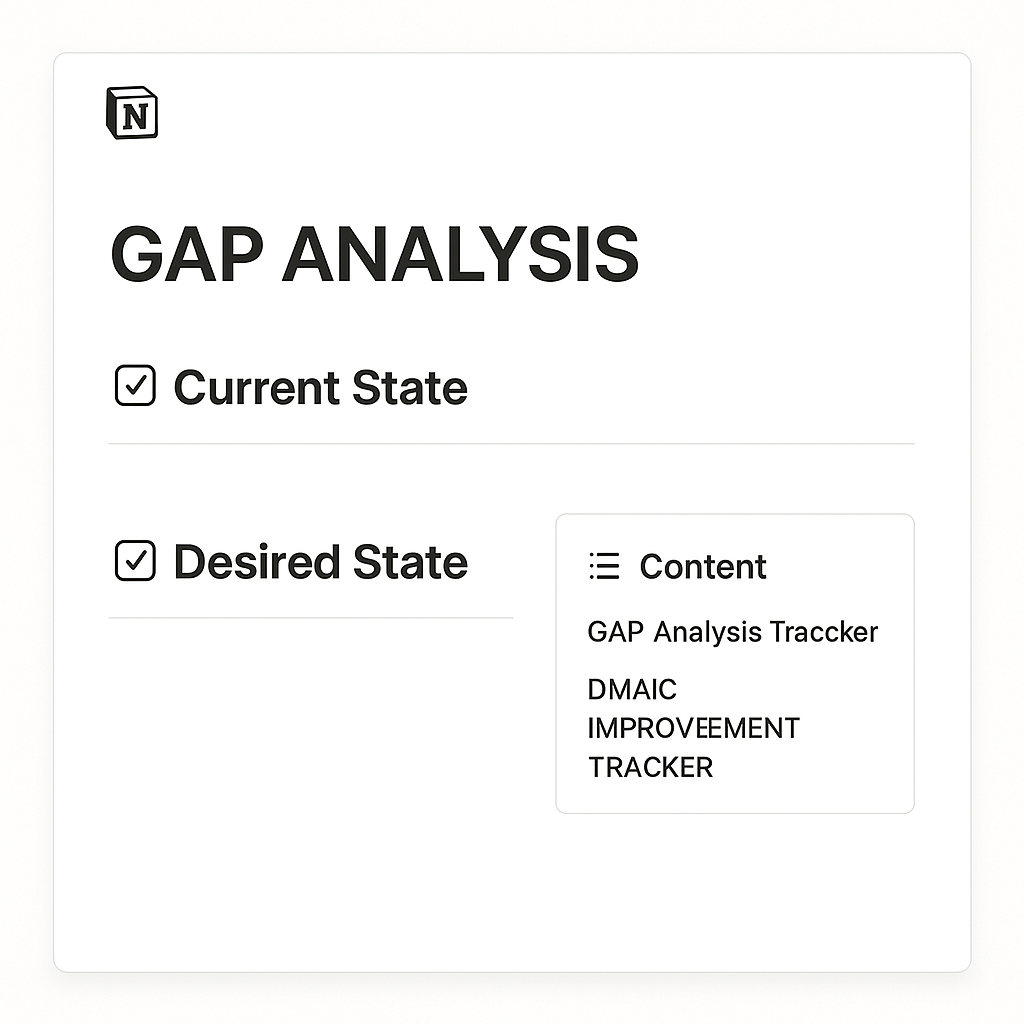This screenshot has height=1024, width=1024.
Task: Open the DMAIC IMPROVEEMENT TRACKER link
Action: point(693,728)
